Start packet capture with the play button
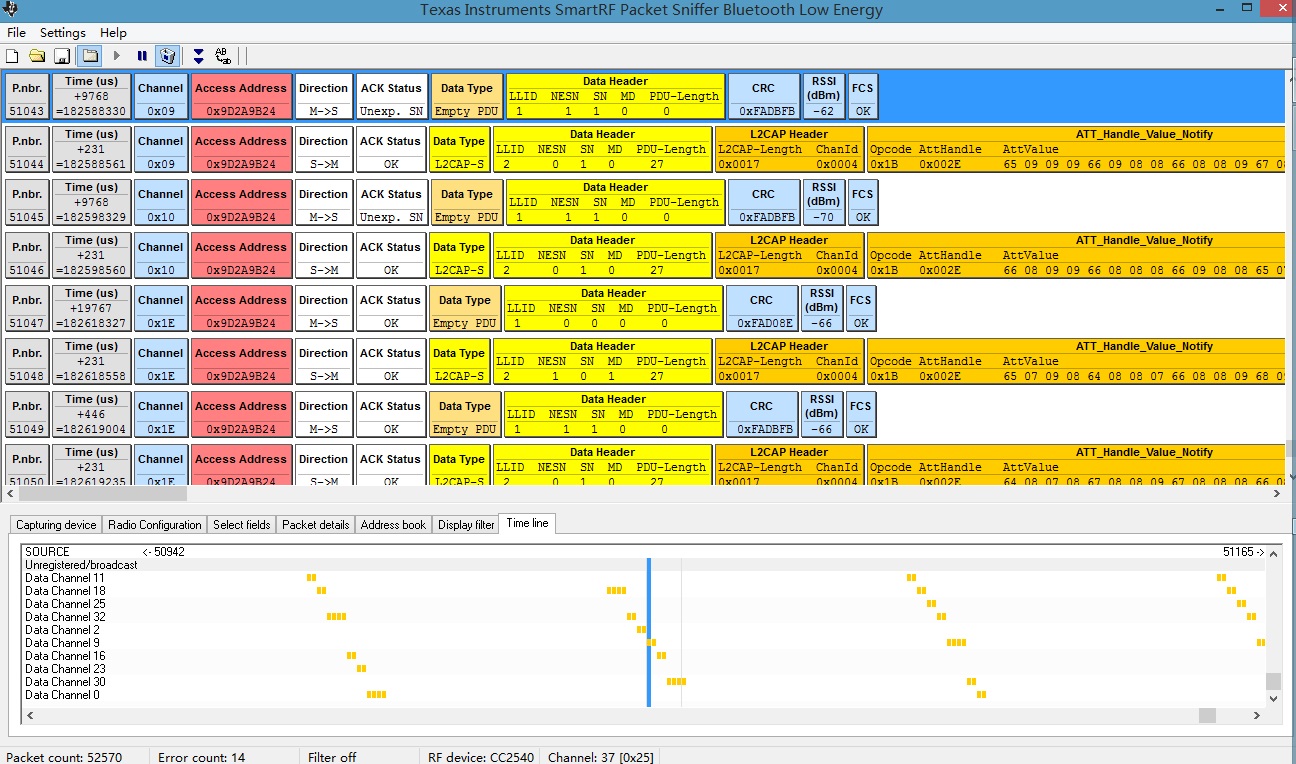Image resolution: width=1296 pixels, height=764 pixels. (x=117, y=56)
